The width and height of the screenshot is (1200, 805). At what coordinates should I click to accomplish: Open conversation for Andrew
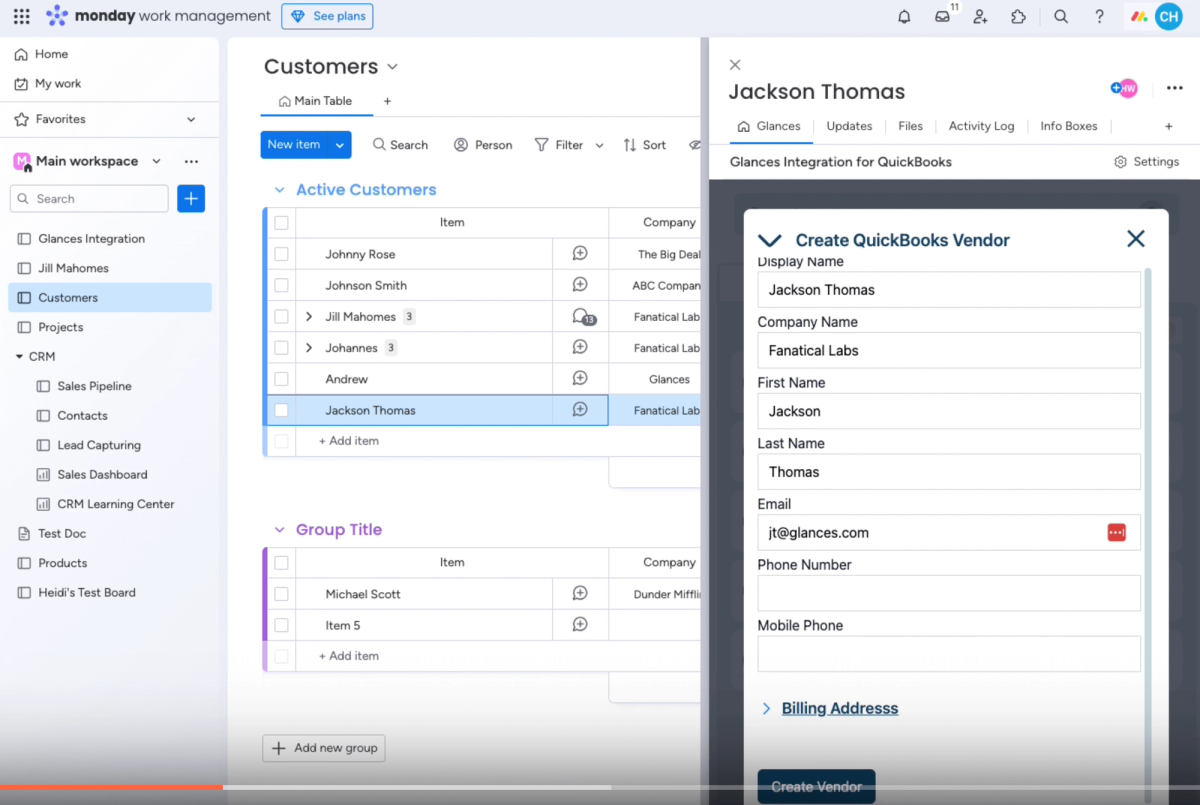coord(580,378)
